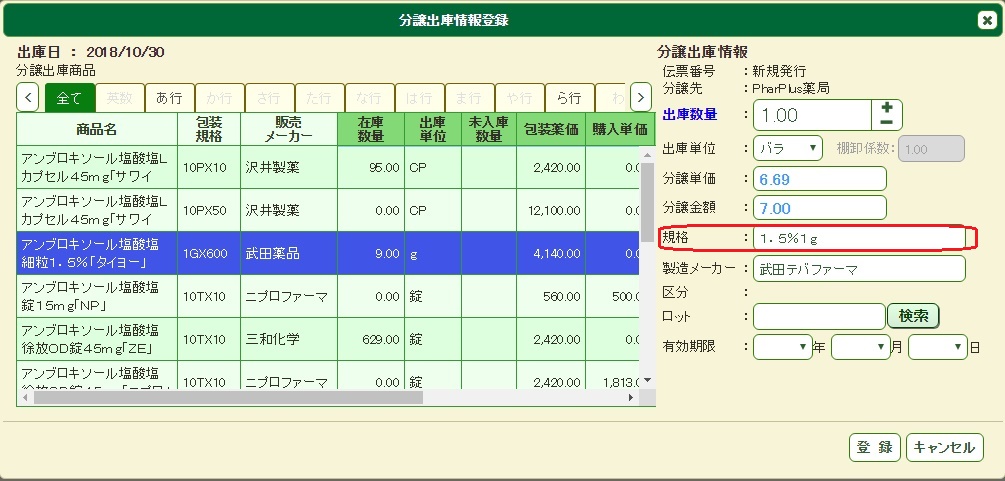
Task: Click the 1GX600 package cell
Action: click(209, 253)
